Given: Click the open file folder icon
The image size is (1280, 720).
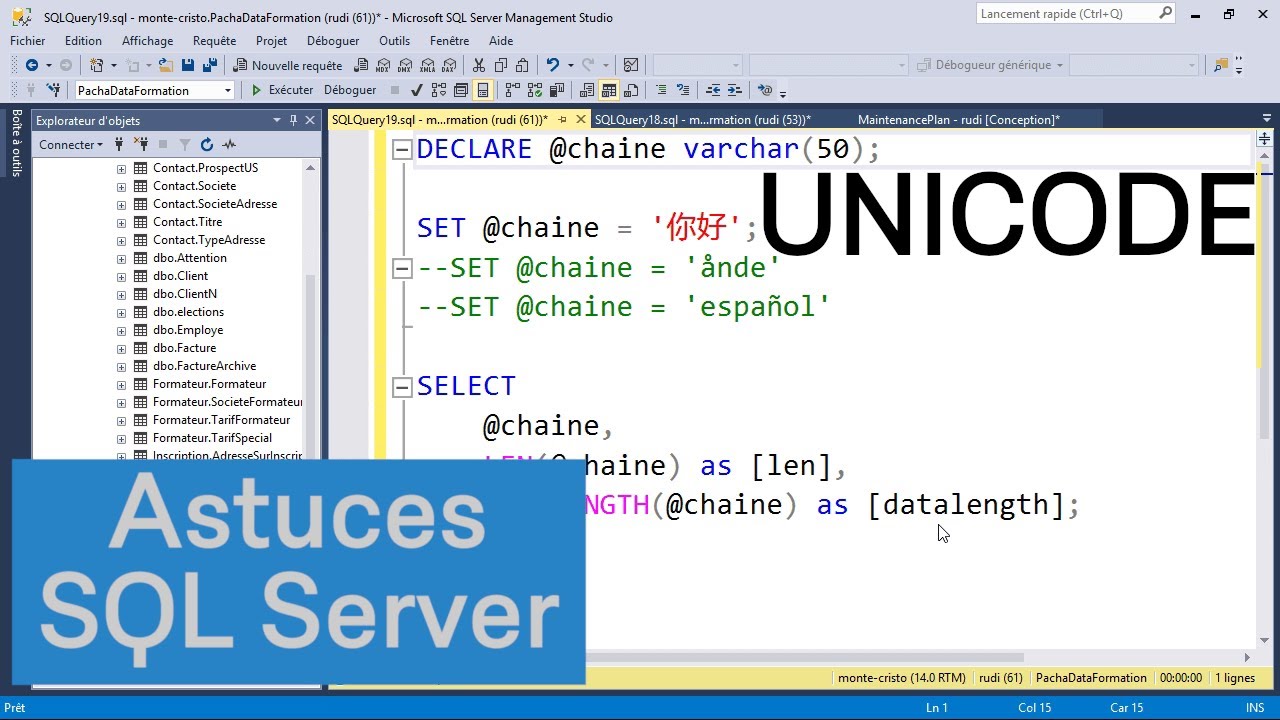Looking at the screenshot, I should (x=165, y=65).
